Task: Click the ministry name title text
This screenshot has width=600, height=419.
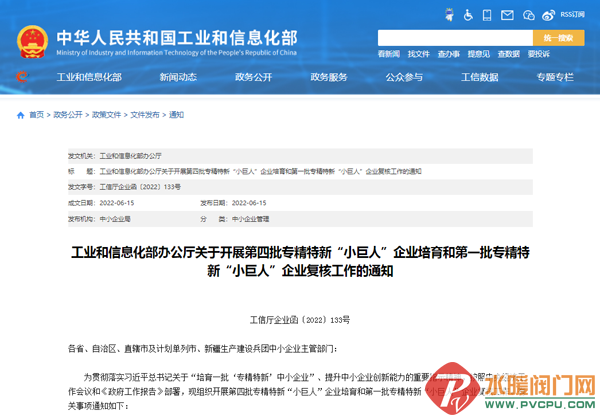Action: pos(177,37)
